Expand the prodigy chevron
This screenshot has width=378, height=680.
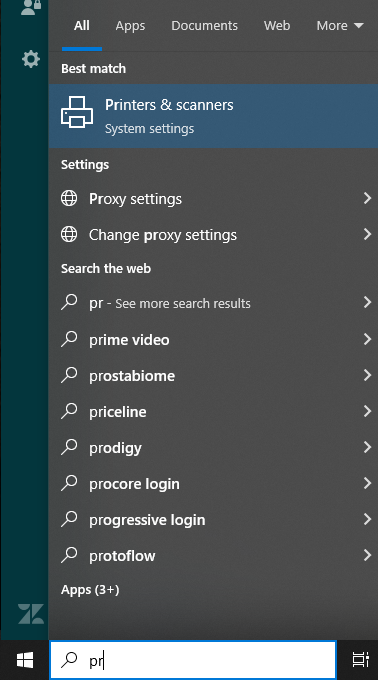(x=367, y=447)
